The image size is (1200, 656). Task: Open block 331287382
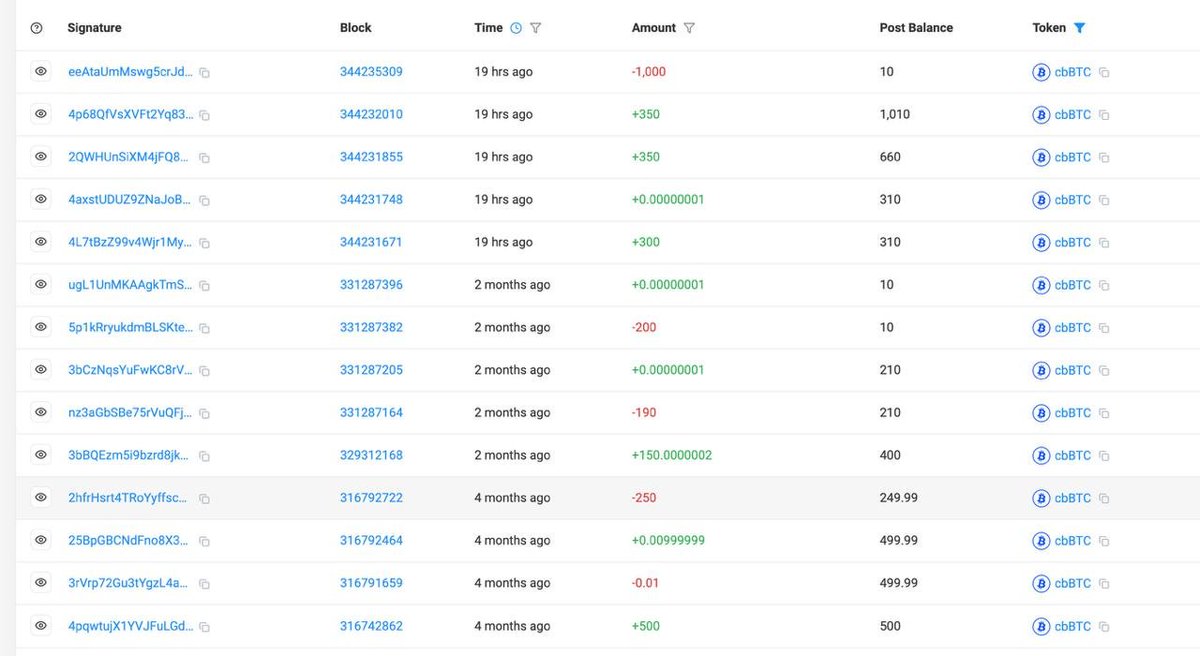371,327
